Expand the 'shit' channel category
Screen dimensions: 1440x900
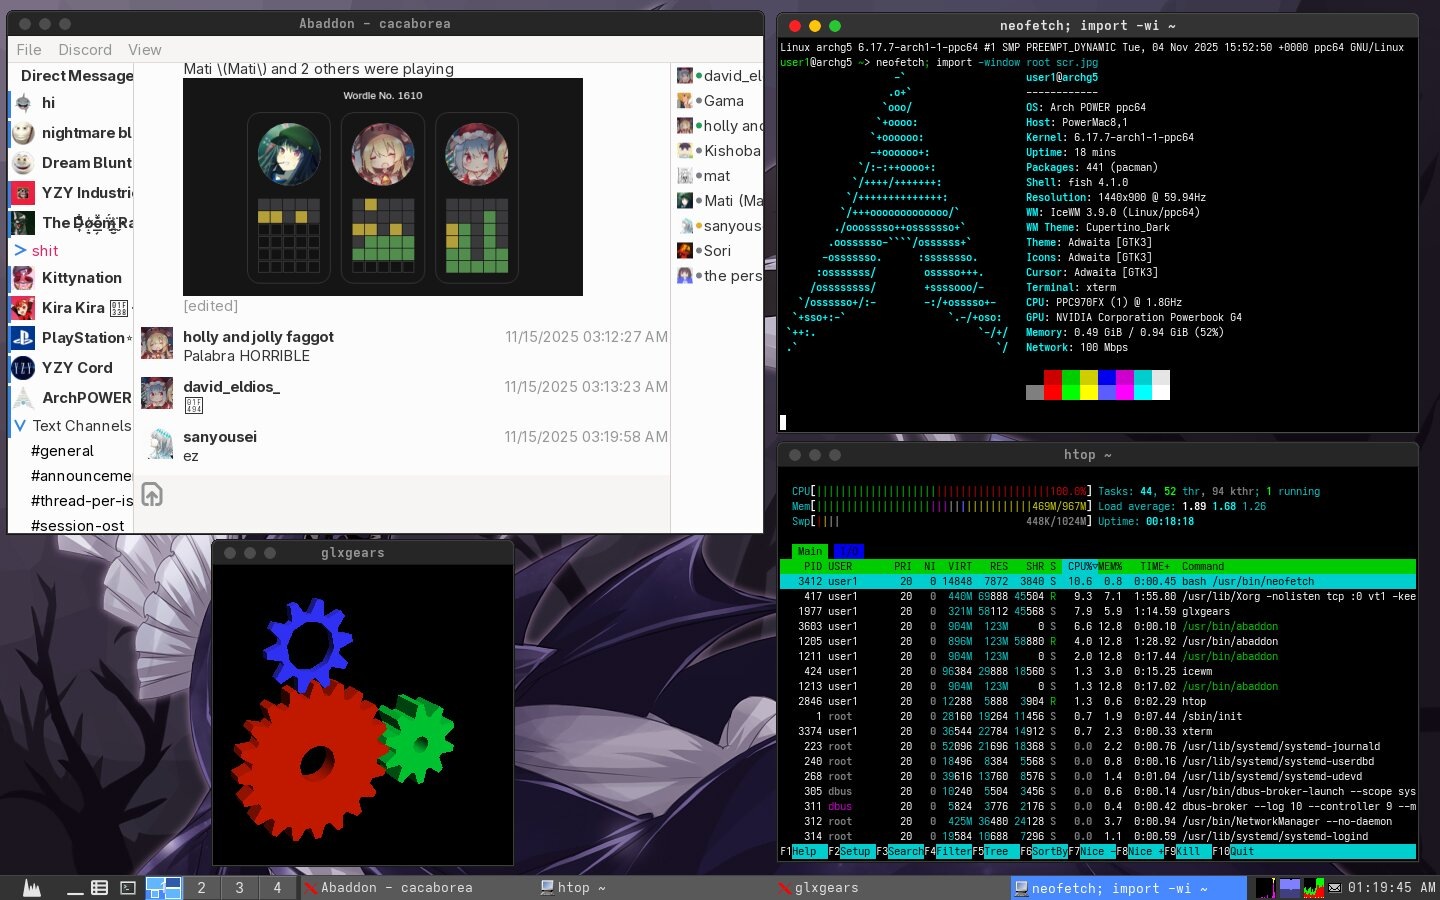click(20, 251)
